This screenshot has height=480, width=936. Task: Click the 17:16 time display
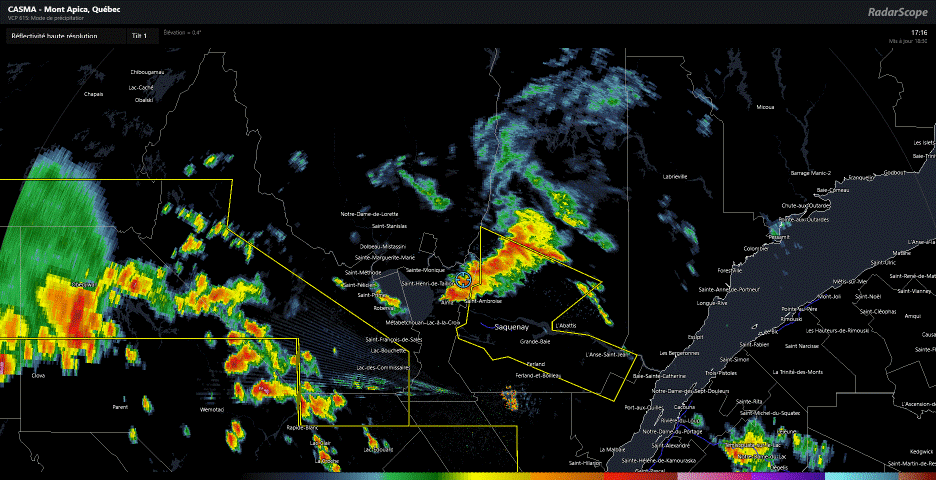click(x=919, y=32)
